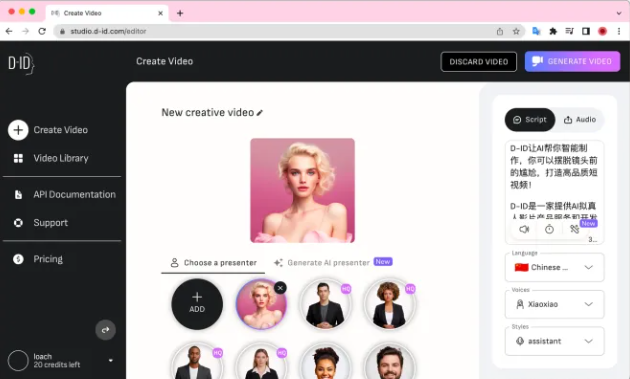Click the pencil icon to rename video
Image resolution: width=630 pixels, height=379 pixels.
260,113
